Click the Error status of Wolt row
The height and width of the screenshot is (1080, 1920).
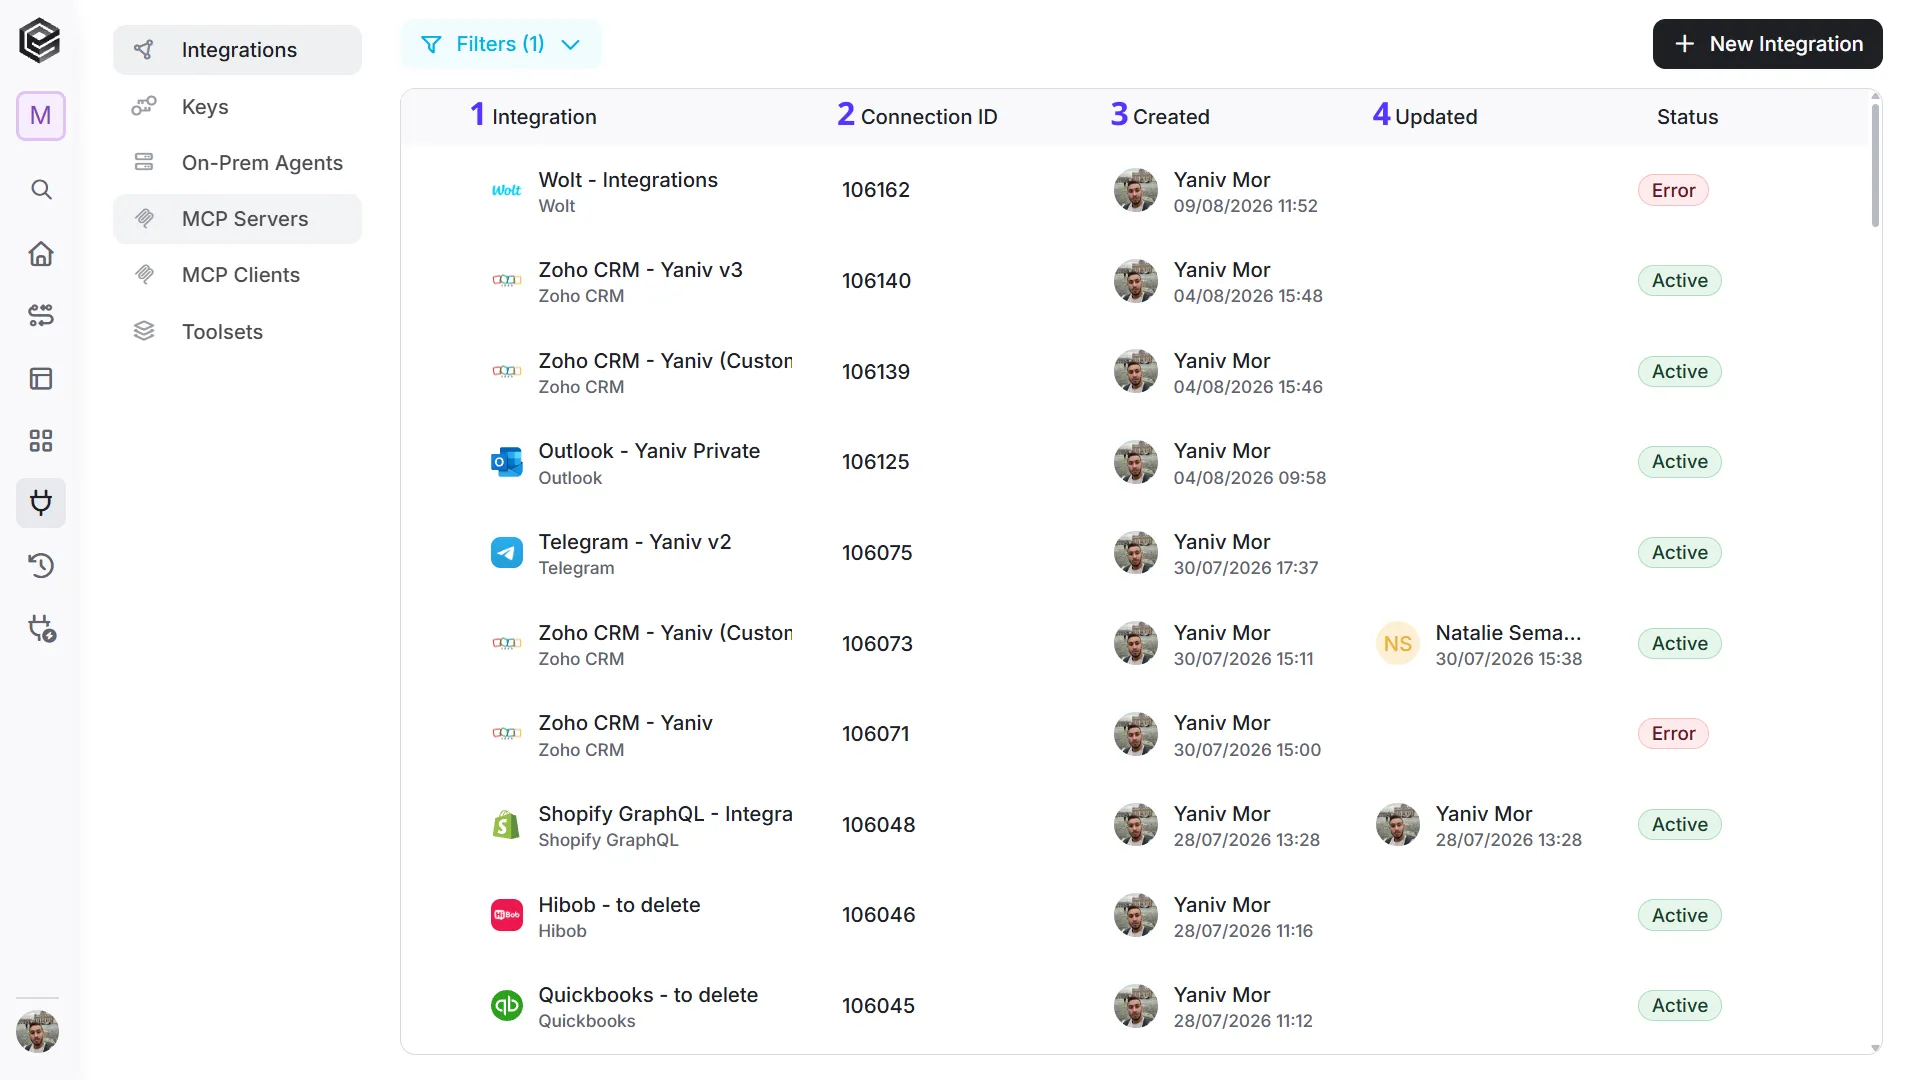click(1673, 190)
